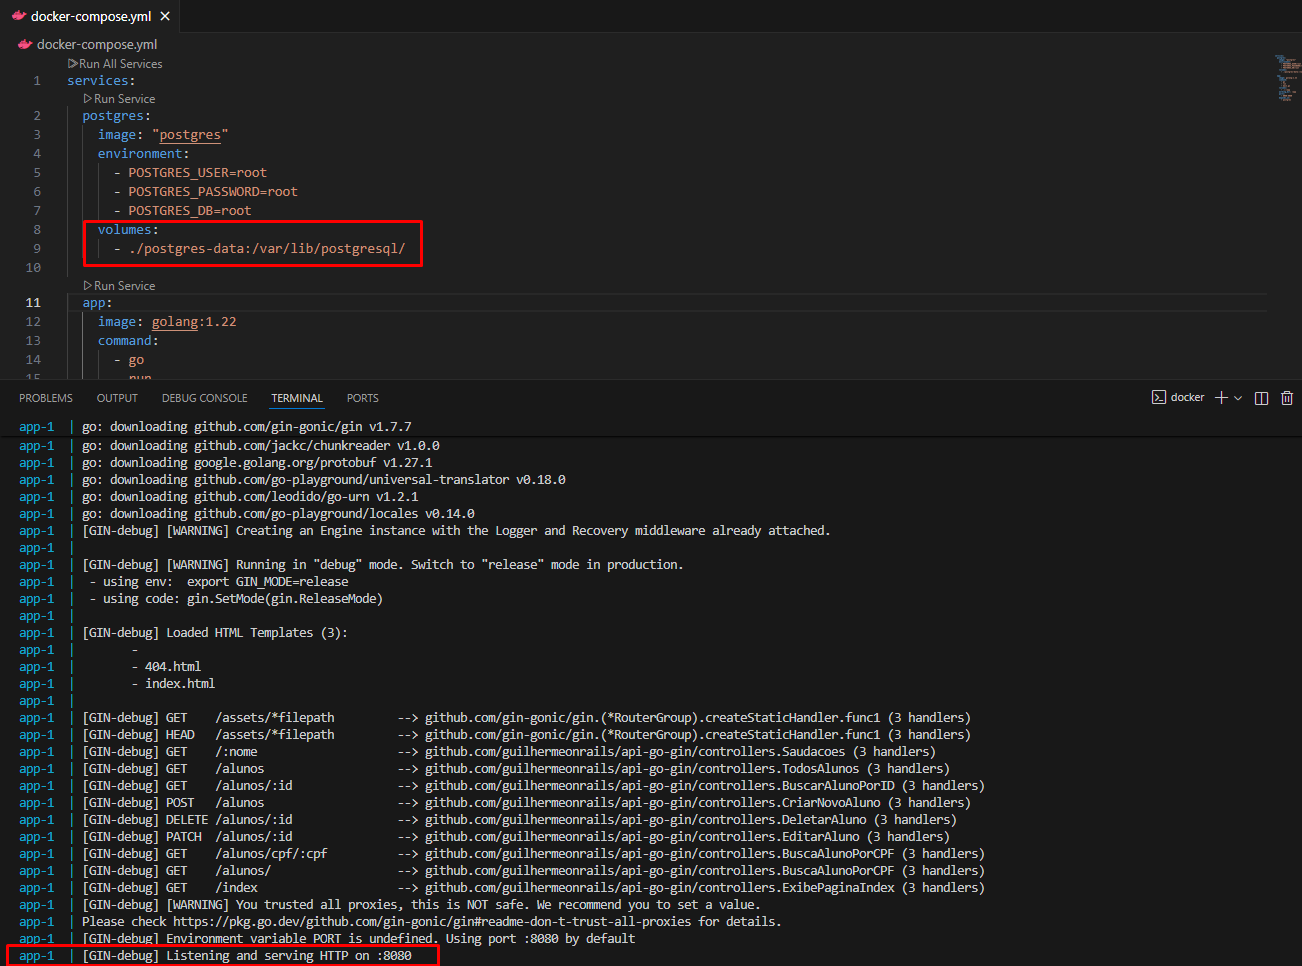This screenshot has height=966, width=1302.
Task: Click line number 11 in the gutter
Action: 33,303
